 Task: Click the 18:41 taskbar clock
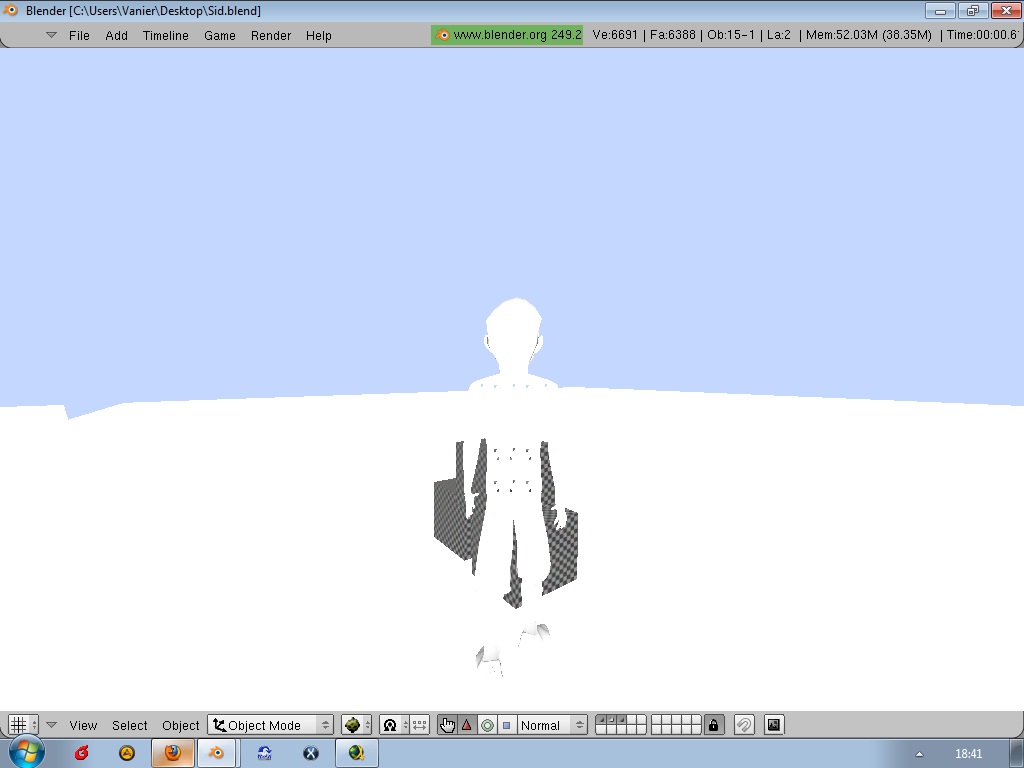[968, 754]
